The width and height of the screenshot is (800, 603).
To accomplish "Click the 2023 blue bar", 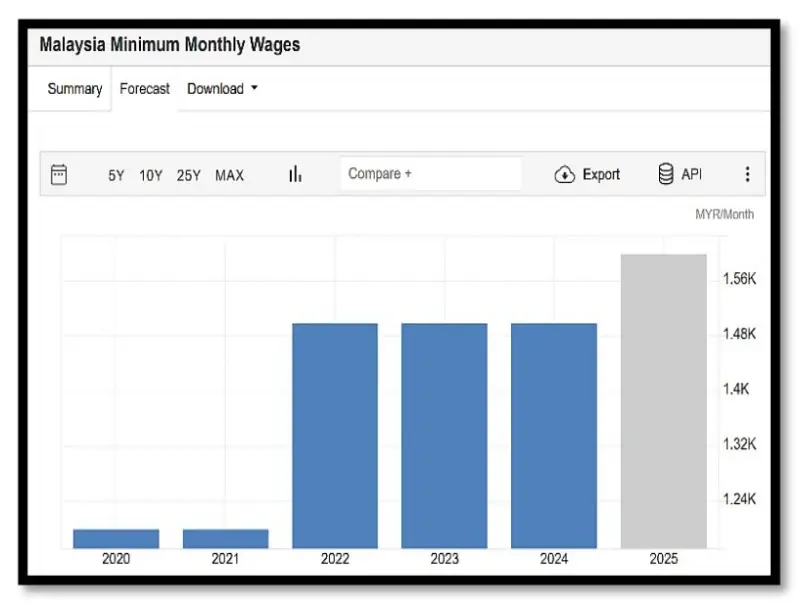I will pos(444,436).
